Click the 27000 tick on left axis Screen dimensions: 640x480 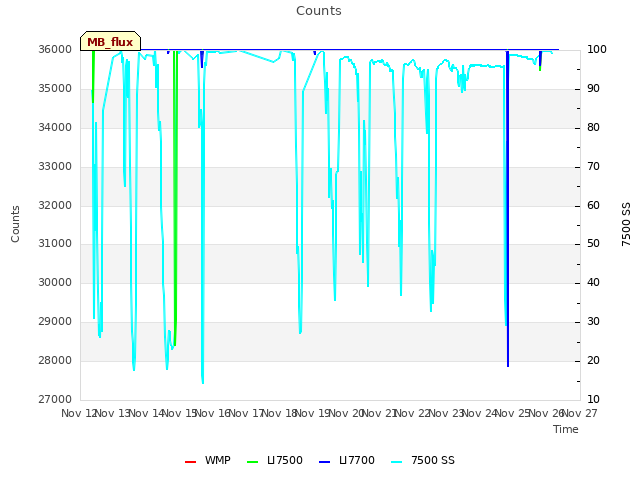pyautogui.click(x=55, y=399)
